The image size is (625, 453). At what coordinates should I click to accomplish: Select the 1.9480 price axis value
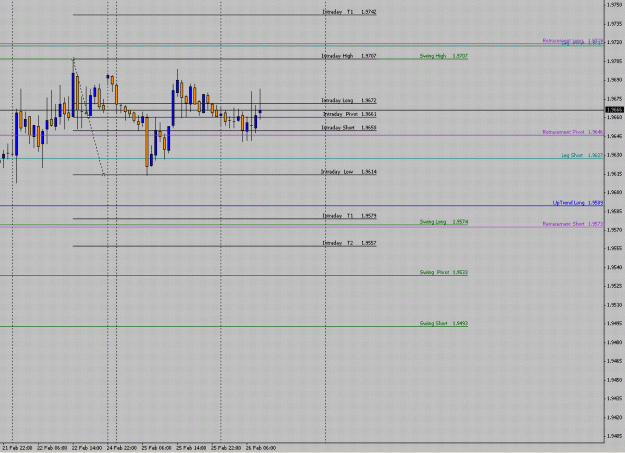pyautogui.click(x=614, y=342)
